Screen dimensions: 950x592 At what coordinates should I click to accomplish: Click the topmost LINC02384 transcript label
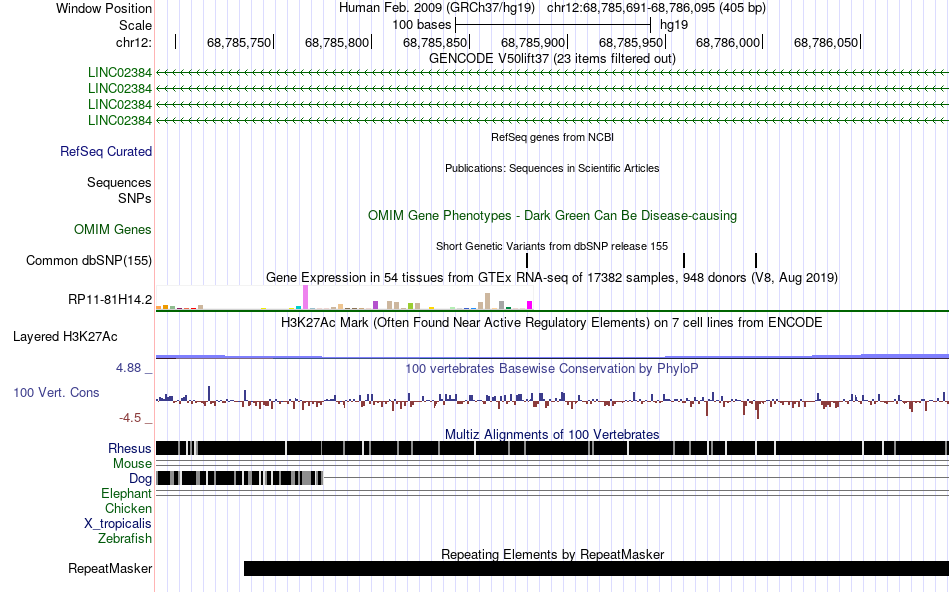pyautogui.click(x=119, y=73)
